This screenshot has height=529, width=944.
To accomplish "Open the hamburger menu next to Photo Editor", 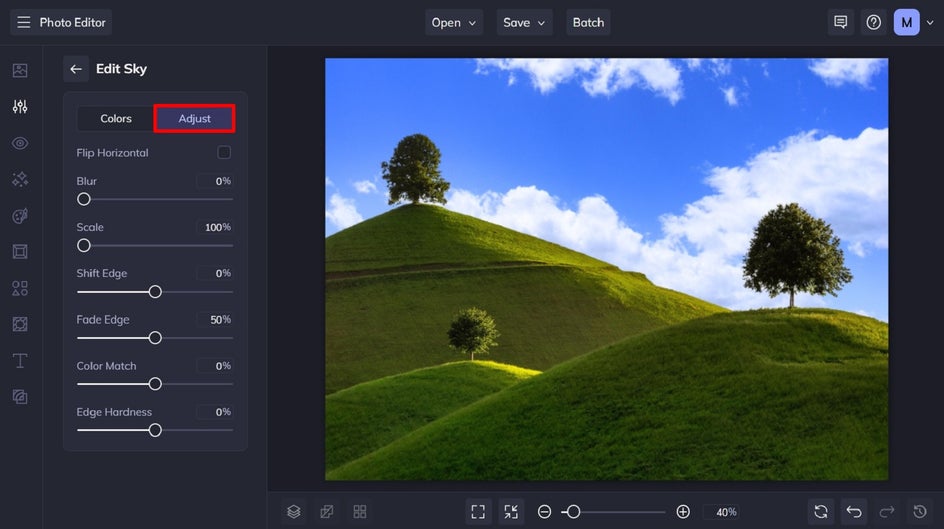I will 23,22.
